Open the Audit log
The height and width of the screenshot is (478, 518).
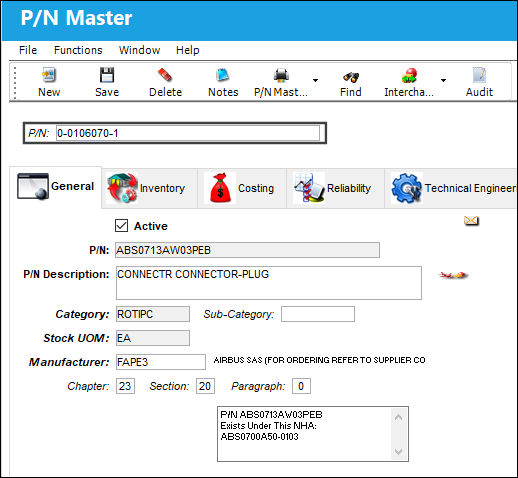pyautogui.click(x=479, y=82)
